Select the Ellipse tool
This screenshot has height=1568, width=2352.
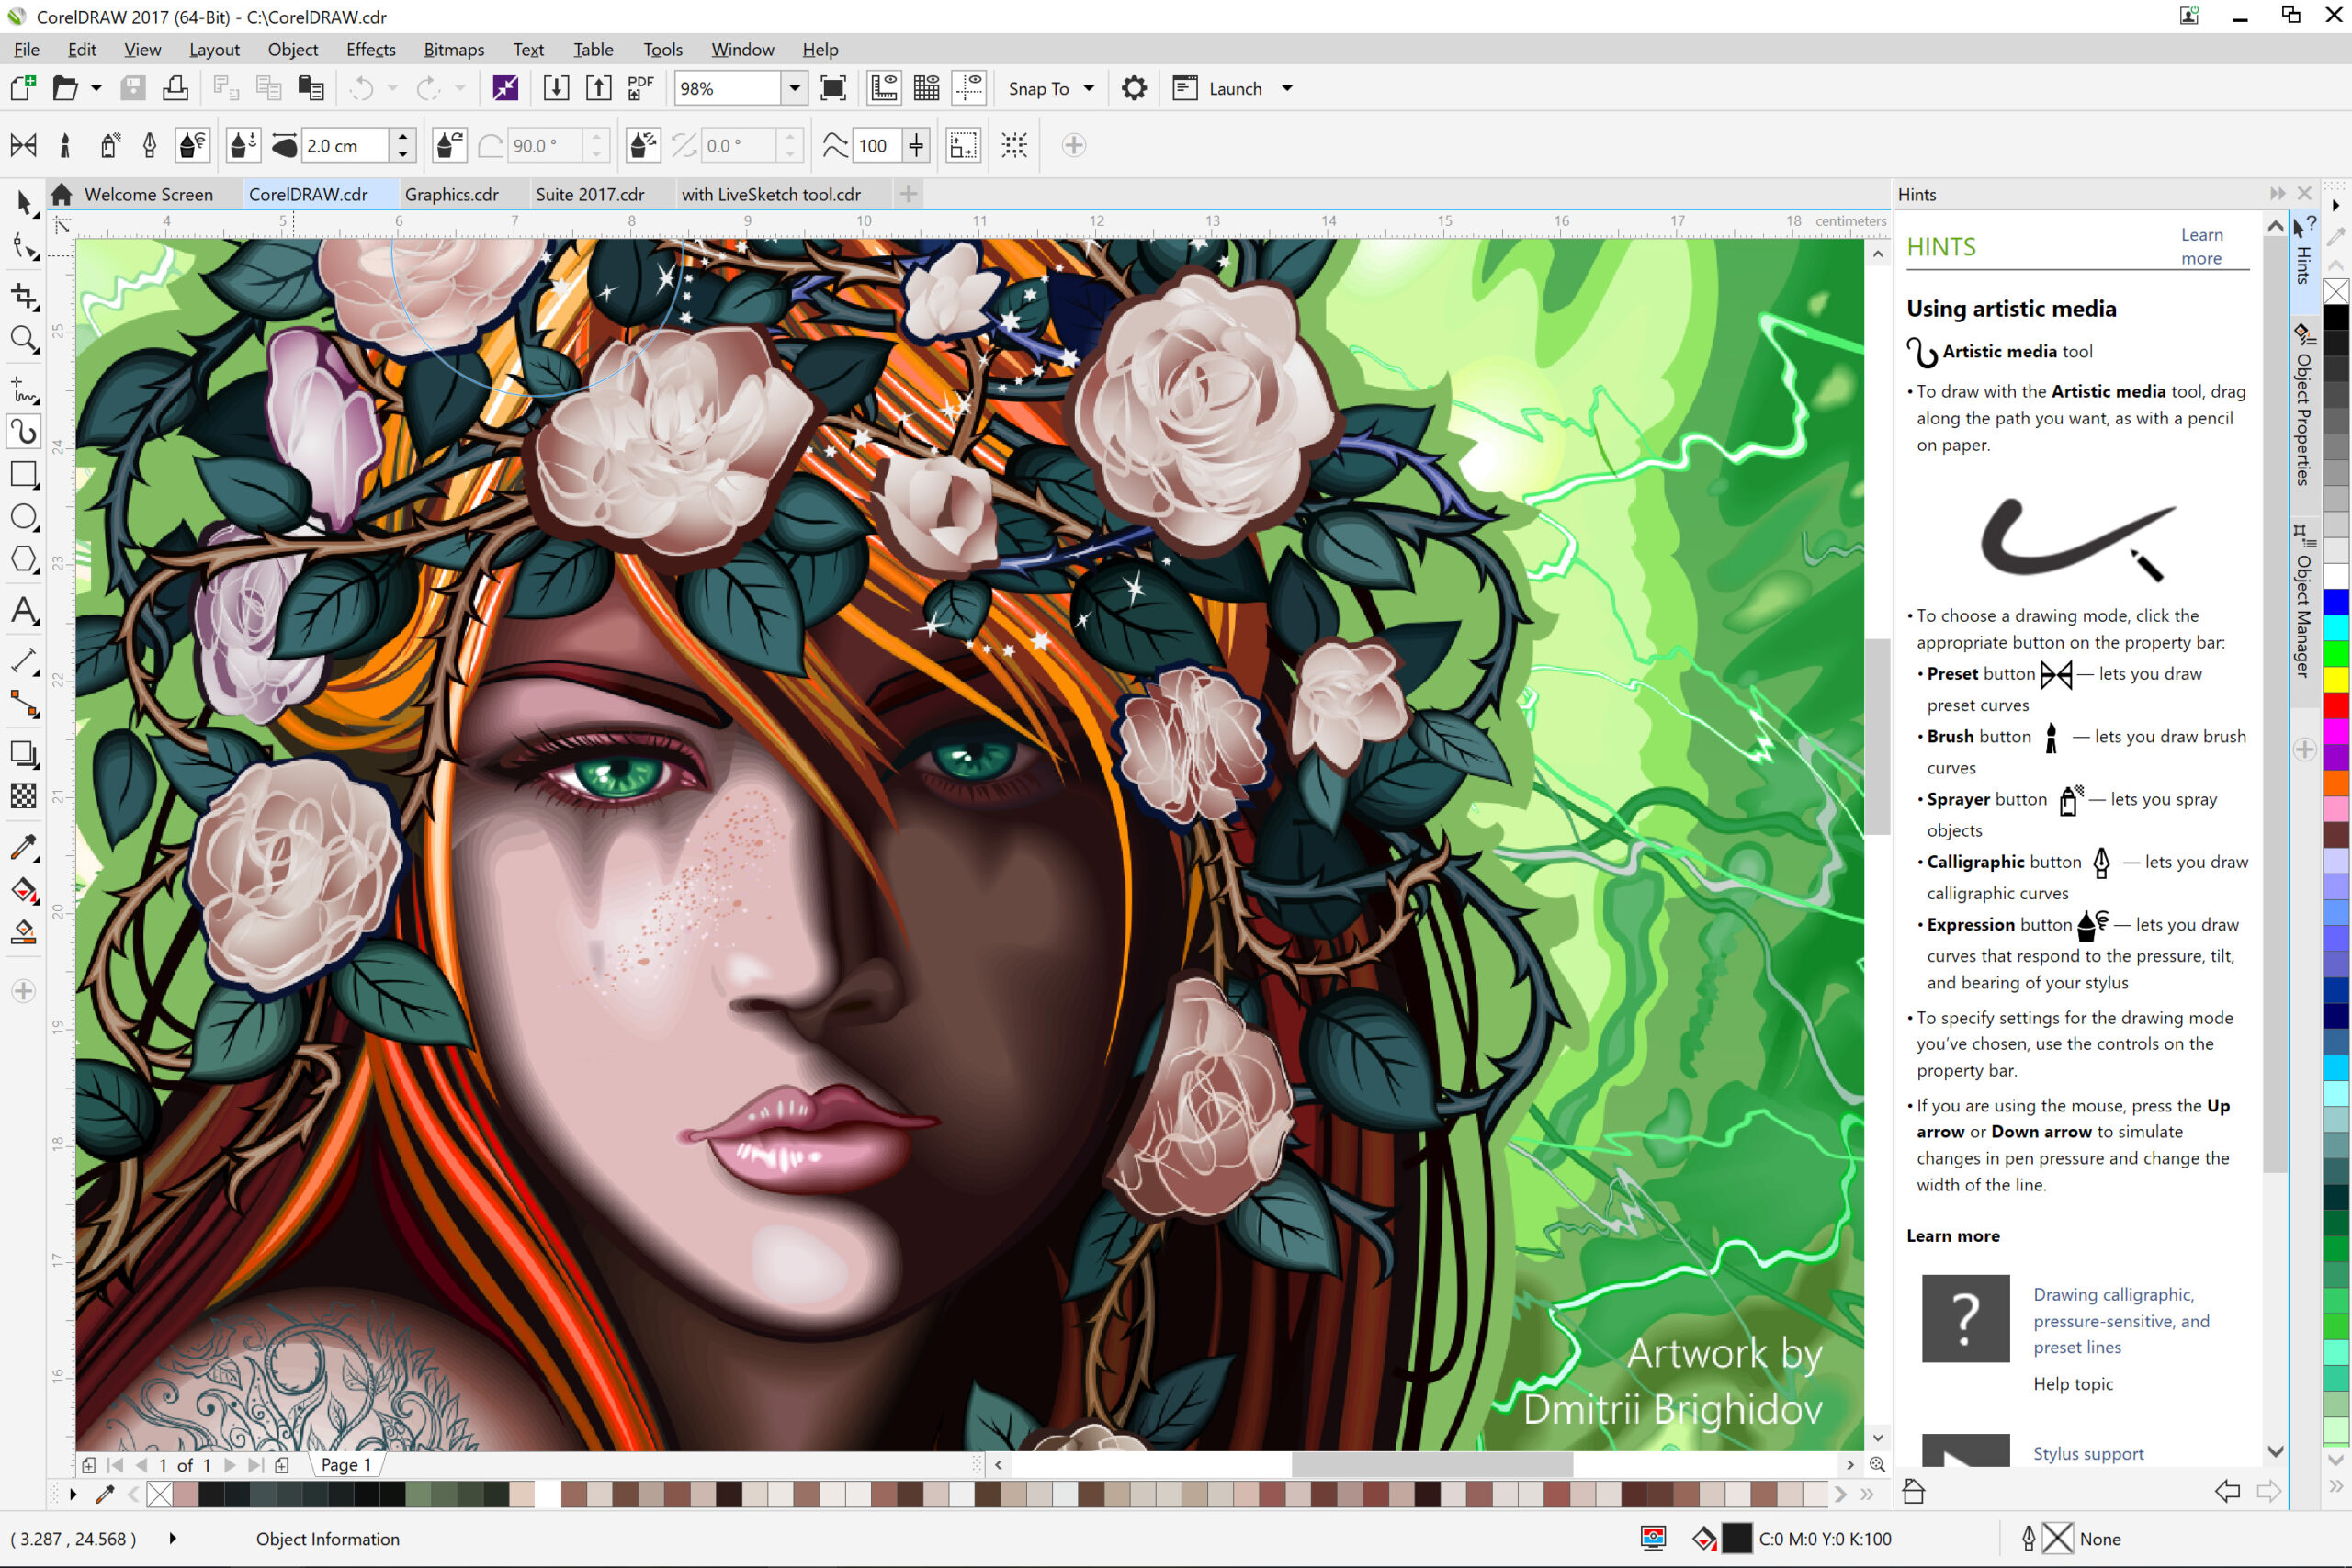(24, 517)
